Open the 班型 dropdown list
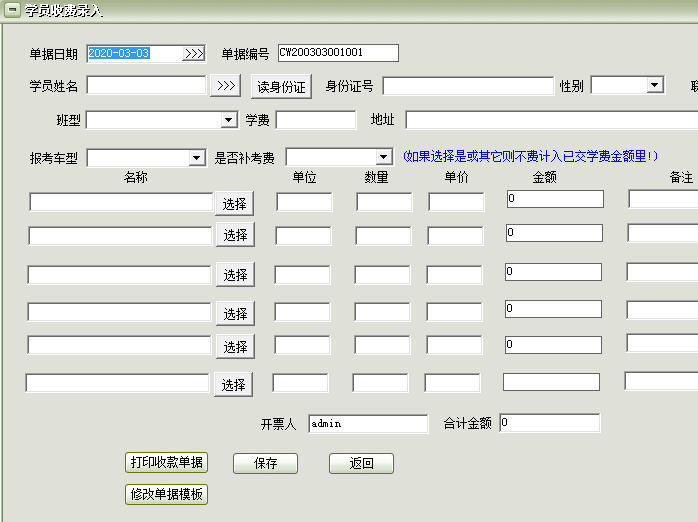 click(229, 121)
